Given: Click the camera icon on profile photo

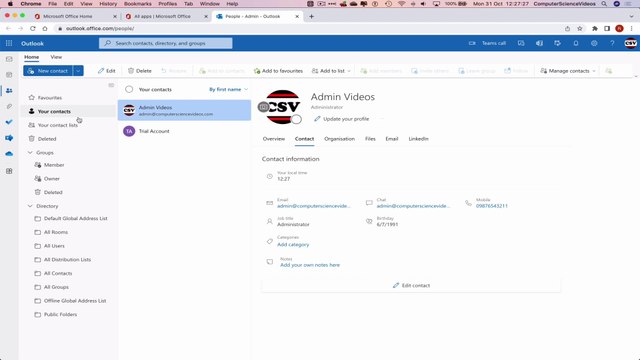Looking at the screenshot, I should point(263,107).
